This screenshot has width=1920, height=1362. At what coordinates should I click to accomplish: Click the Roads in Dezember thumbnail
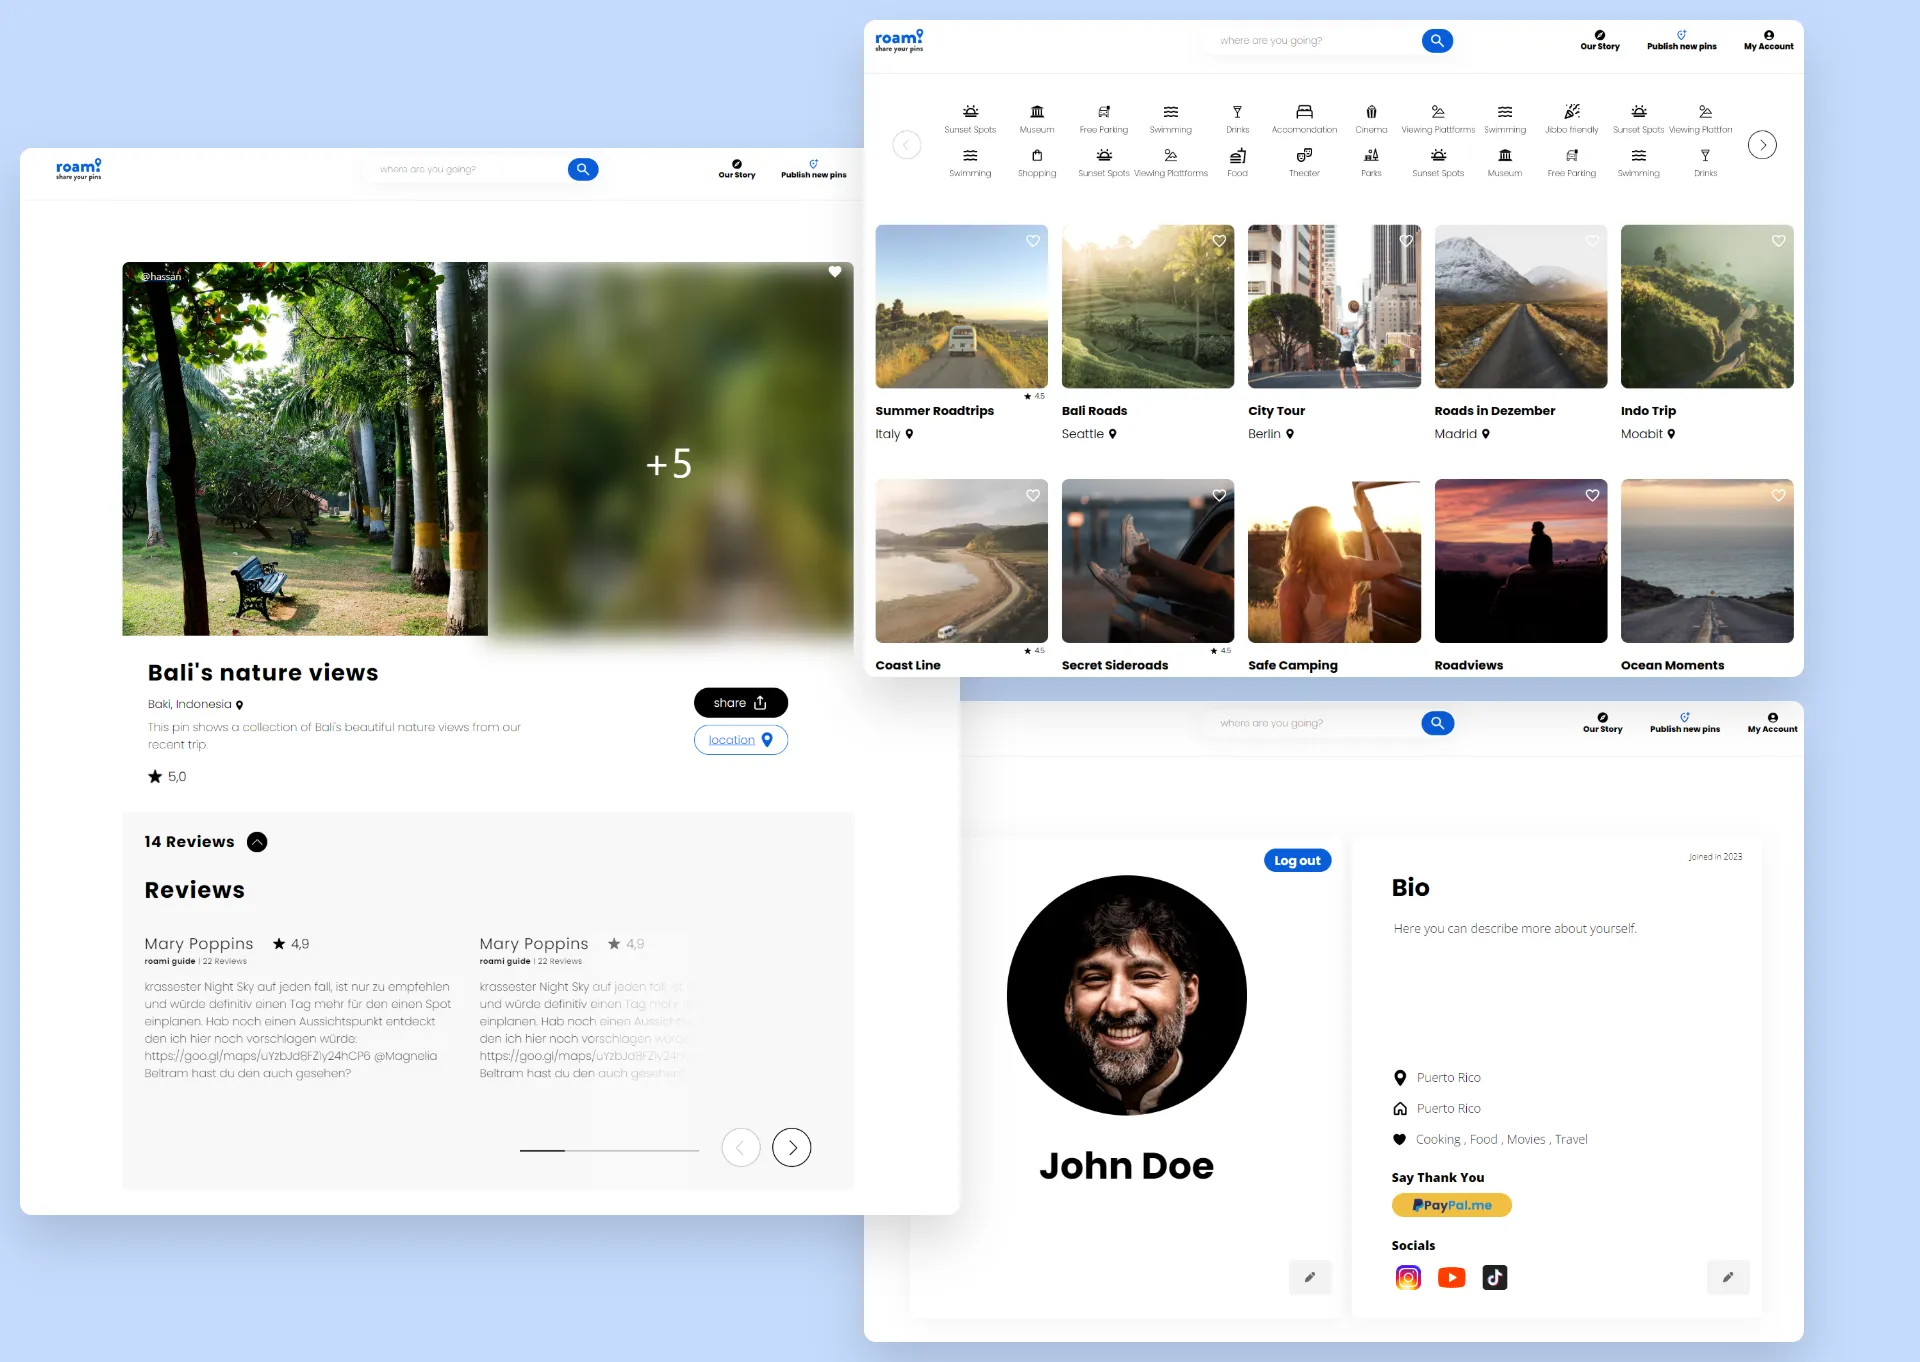(1520, 306)
